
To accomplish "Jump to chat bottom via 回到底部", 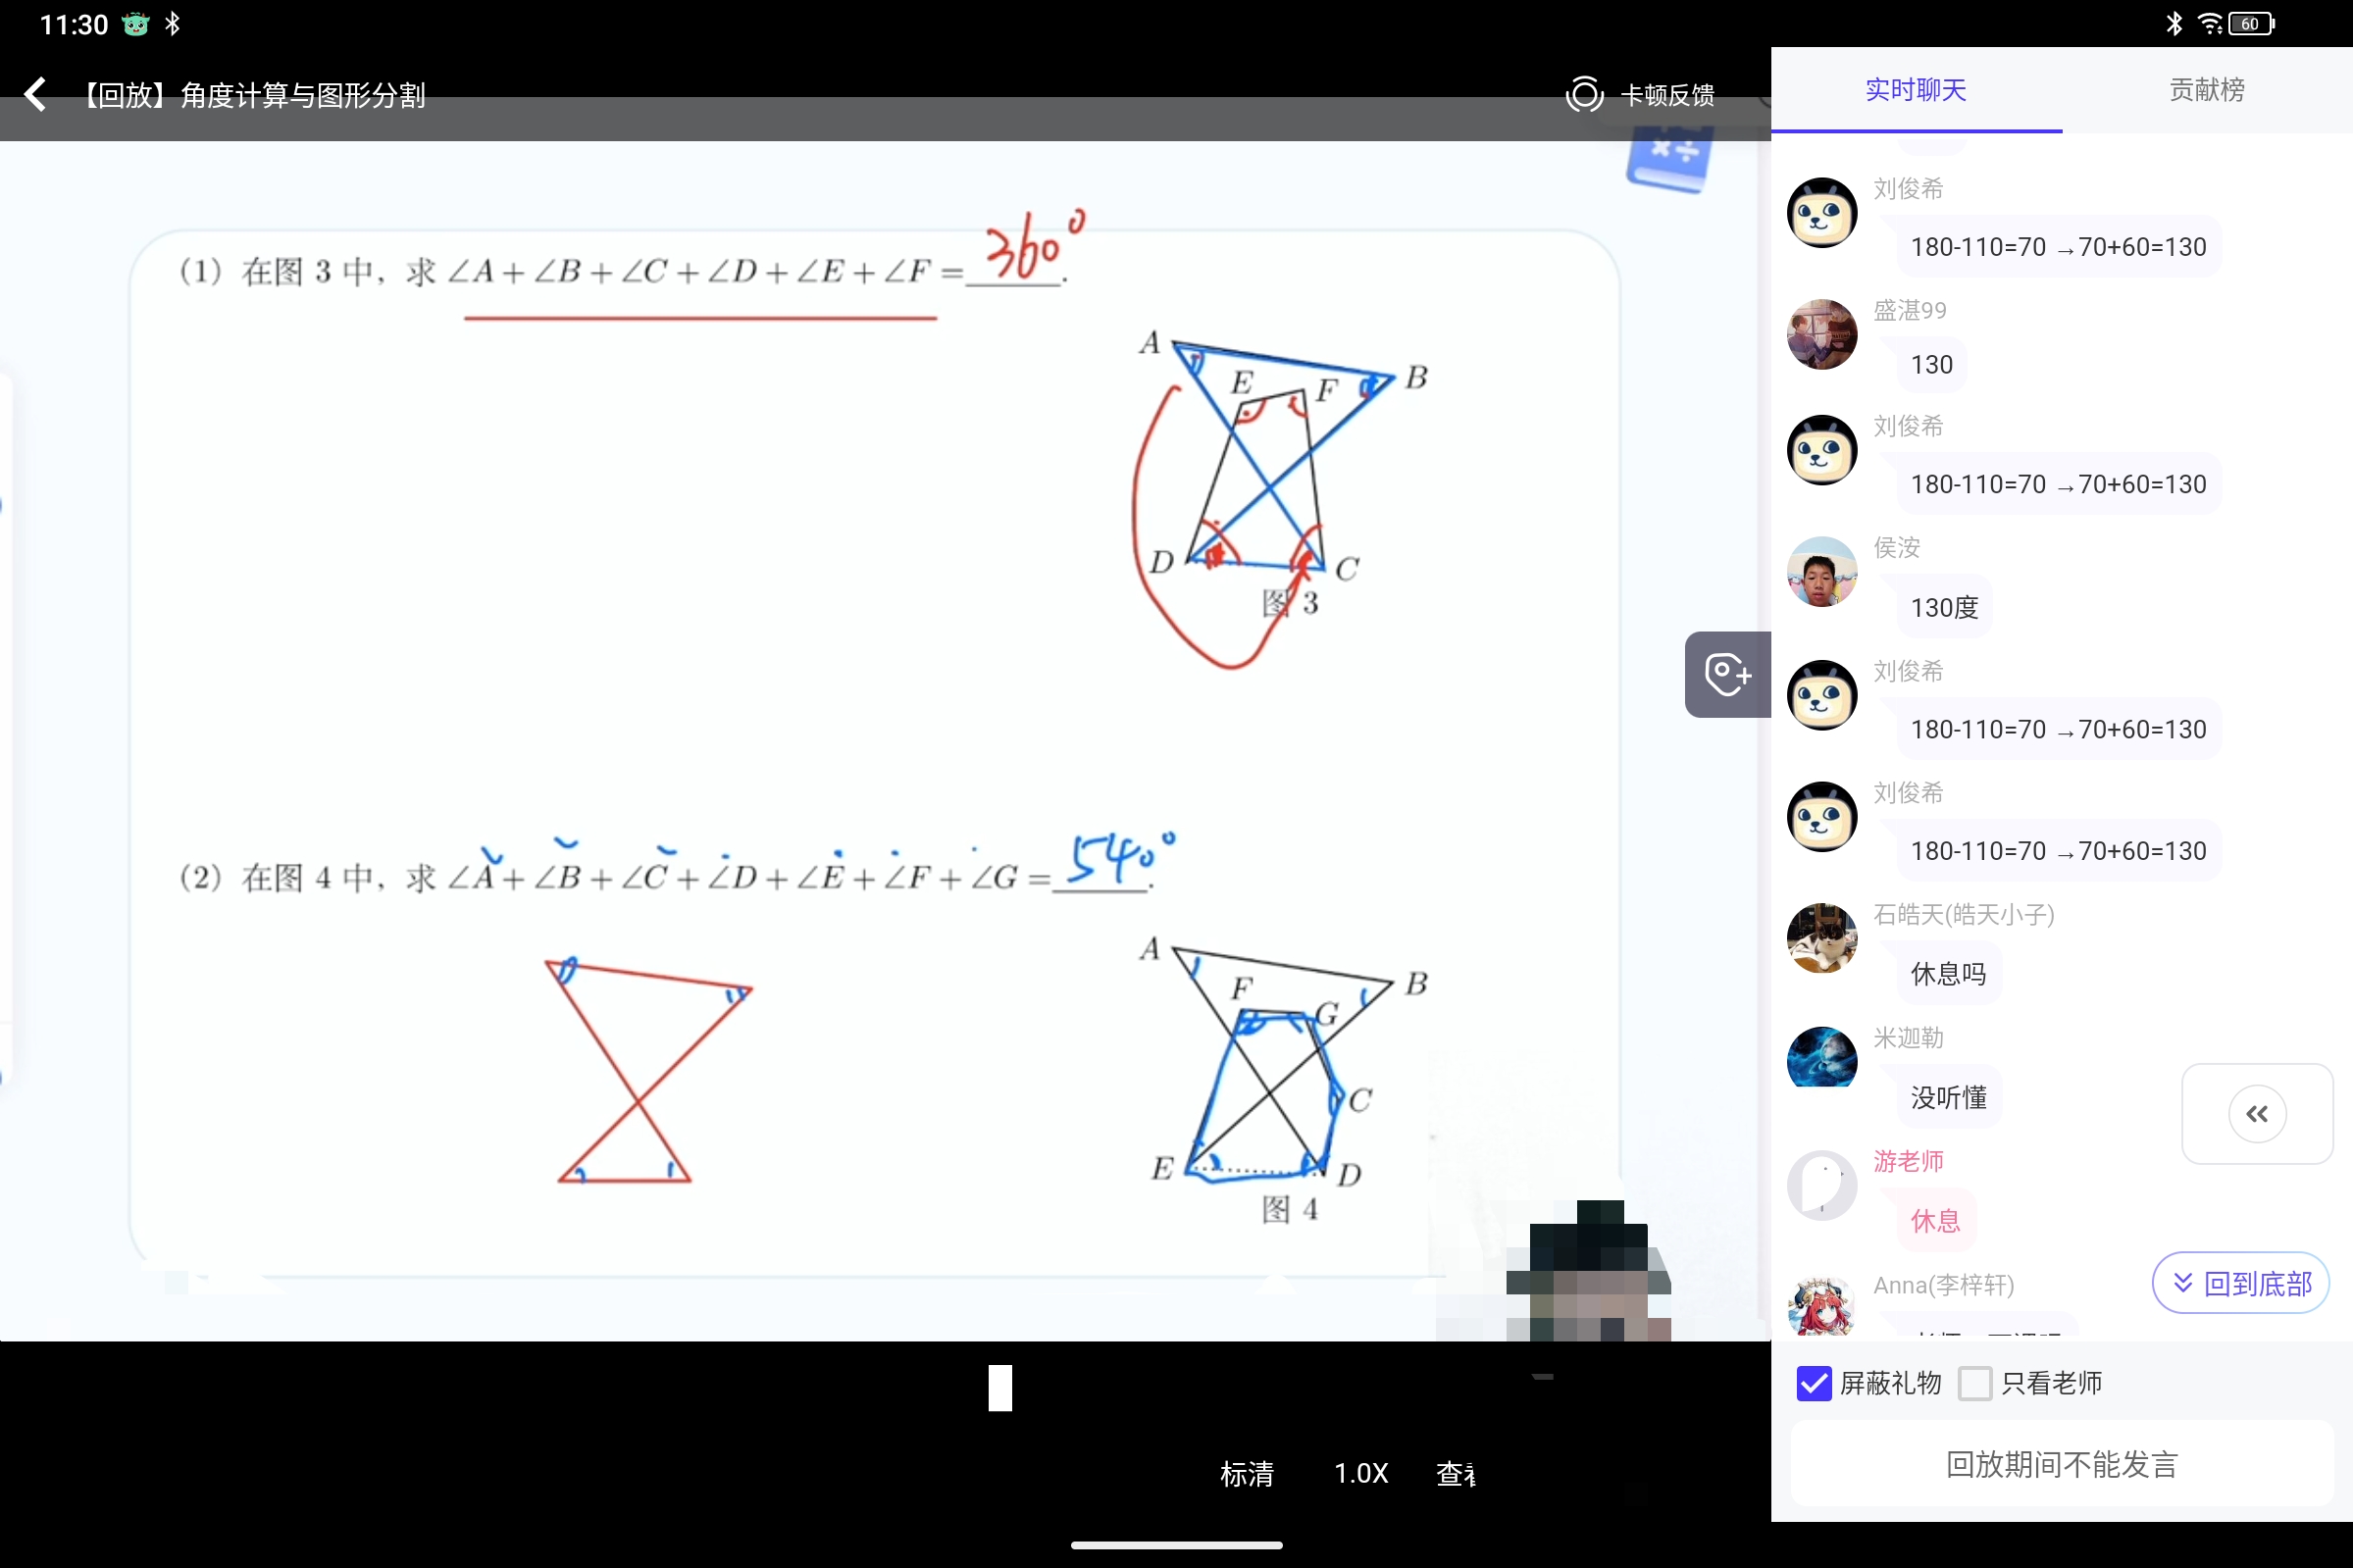I will coord(2240,1283).
